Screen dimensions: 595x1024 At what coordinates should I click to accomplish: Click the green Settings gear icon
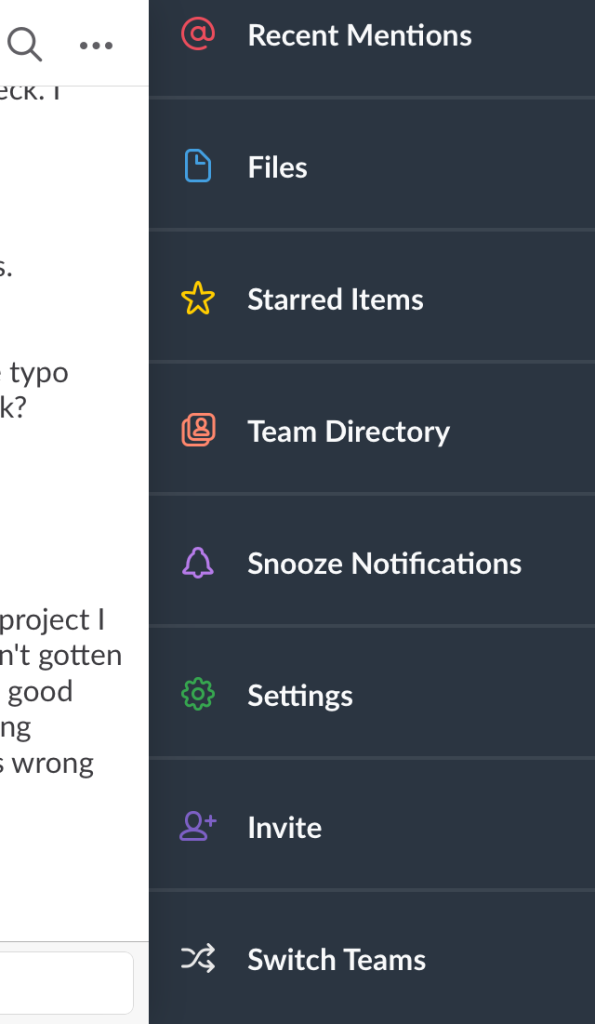[198, 695]
